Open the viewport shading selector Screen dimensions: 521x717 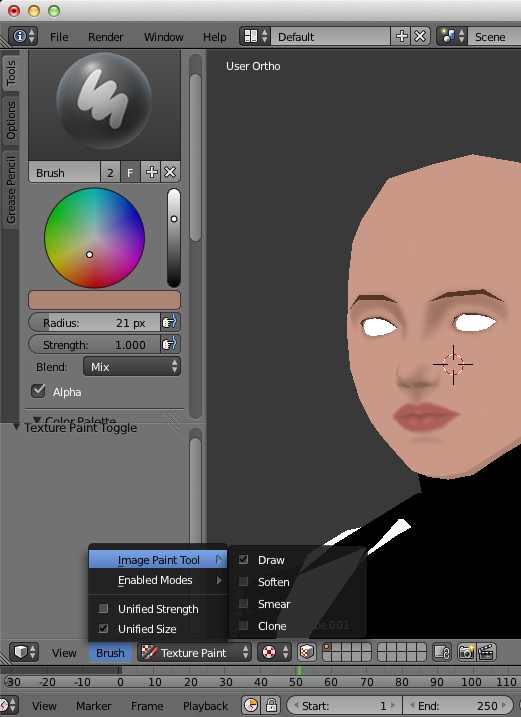click(x=274, y=652)
